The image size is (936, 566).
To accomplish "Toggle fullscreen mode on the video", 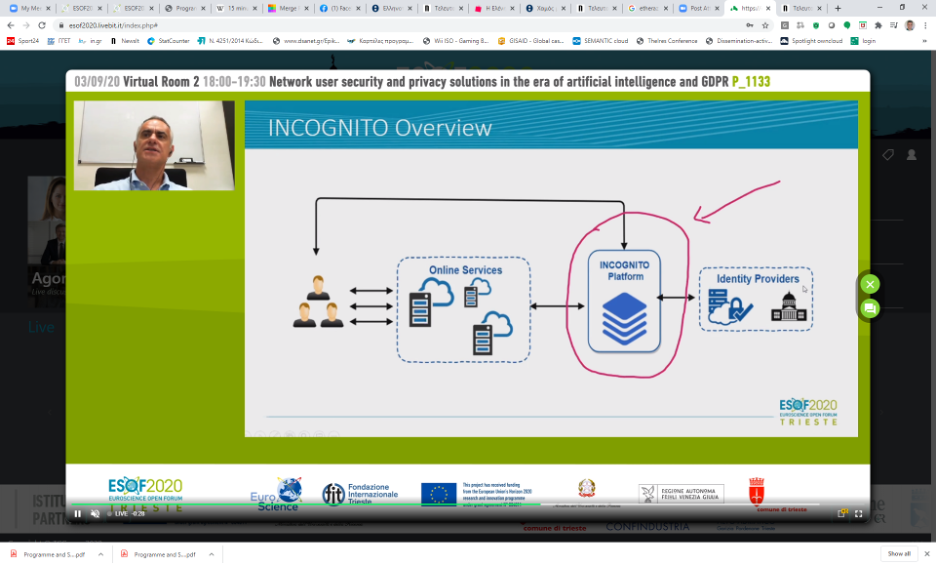I will (858, 513).
